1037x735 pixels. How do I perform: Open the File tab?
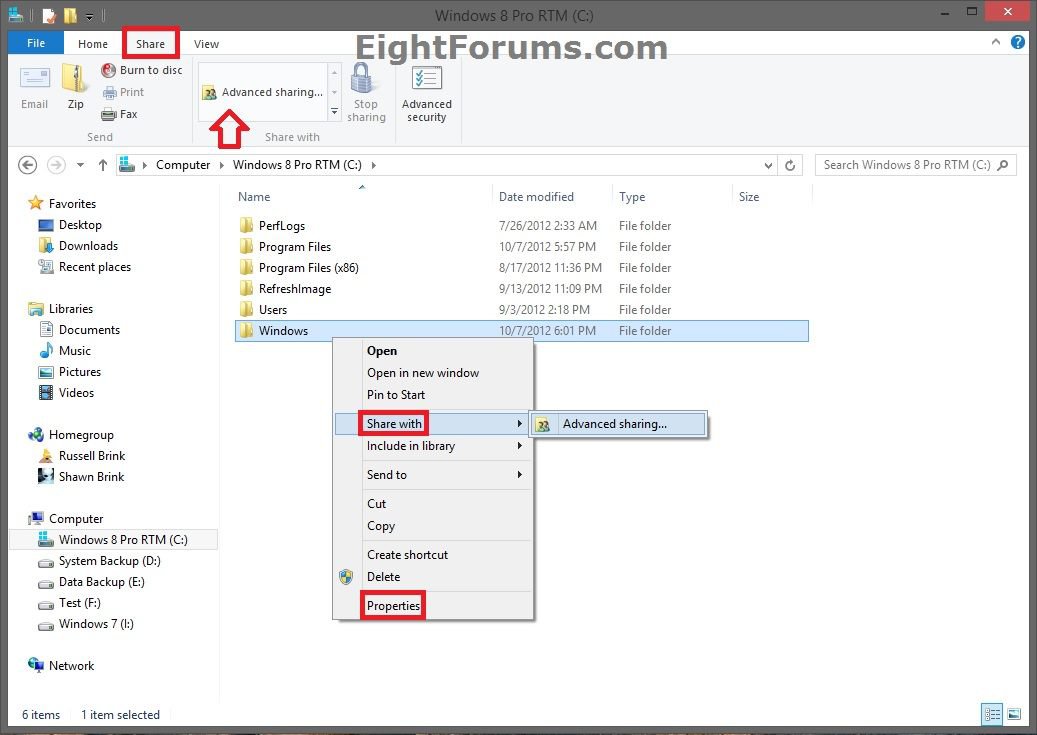click(x=36, y=43)
